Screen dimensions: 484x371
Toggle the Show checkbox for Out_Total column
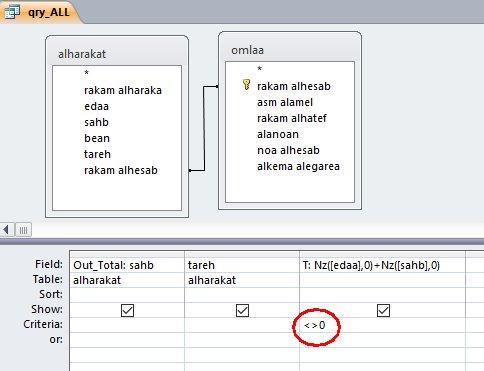pos(127,310)
